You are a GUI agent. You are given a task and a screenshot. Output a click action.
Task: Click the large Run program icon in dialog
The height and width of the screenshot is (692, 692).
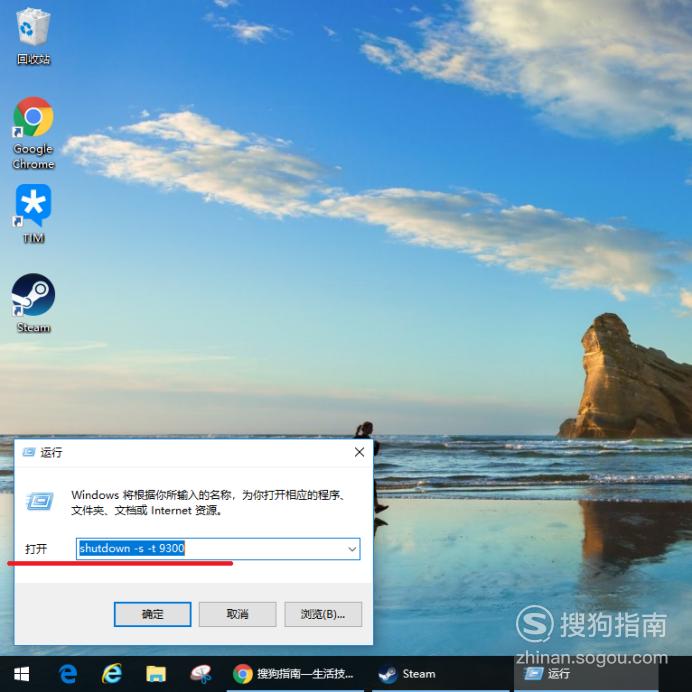coord(40,501)
